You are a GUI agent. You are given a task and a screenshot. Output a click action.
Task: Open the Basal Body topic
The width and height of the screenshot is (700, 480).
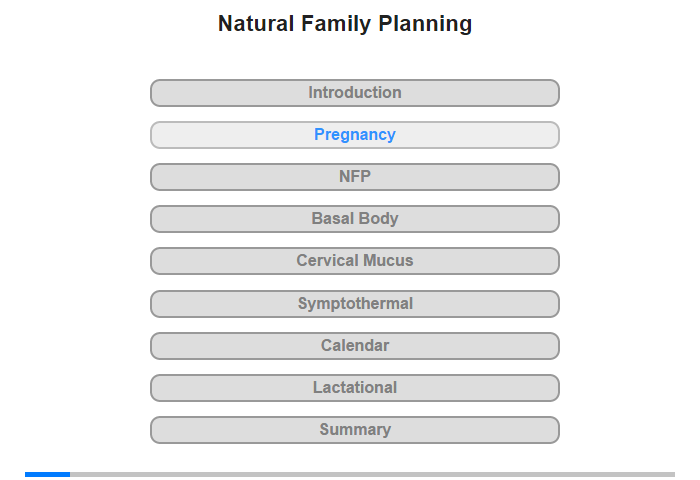pos(354,219)
